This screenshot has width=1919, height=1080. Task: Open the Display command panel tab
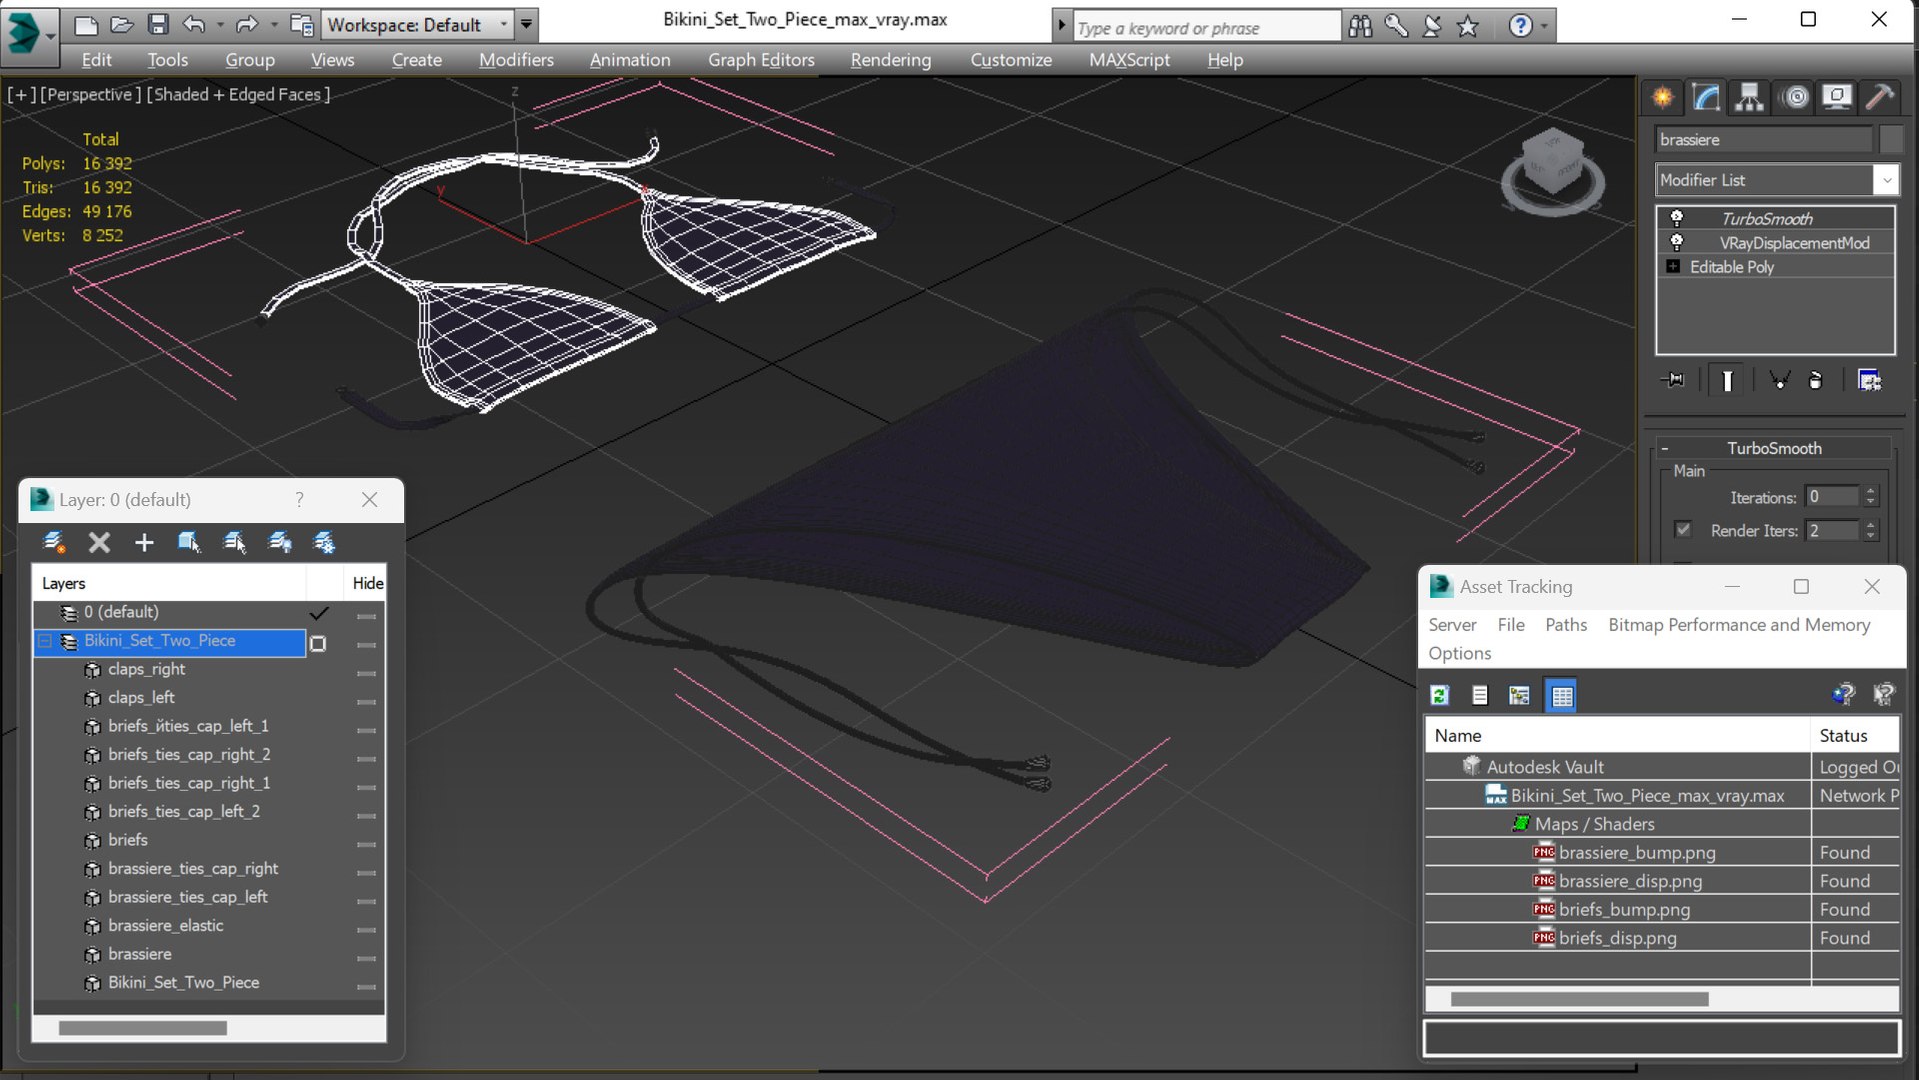(x=1837, y=97)
